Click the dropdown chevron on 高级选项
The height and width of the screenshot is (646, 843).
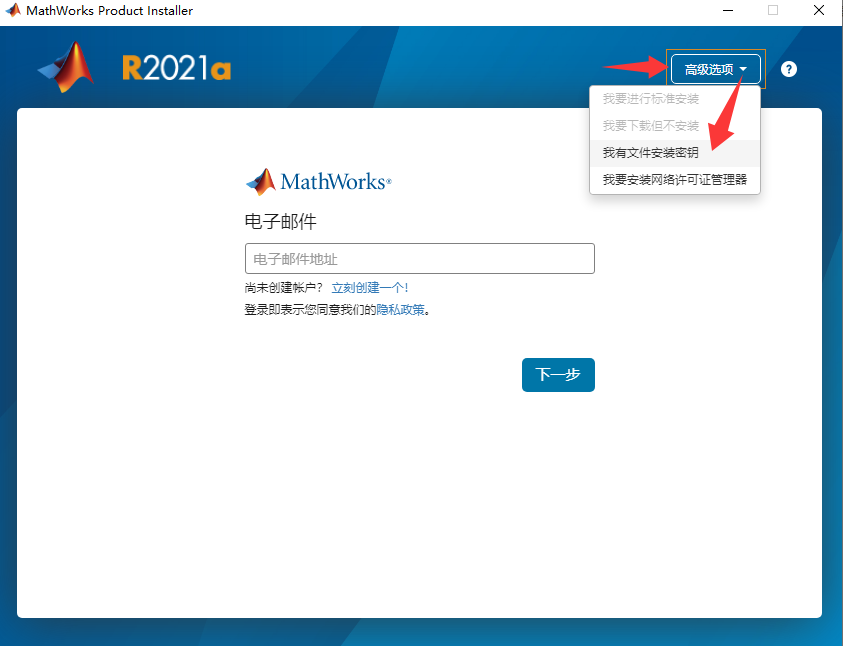744,69
